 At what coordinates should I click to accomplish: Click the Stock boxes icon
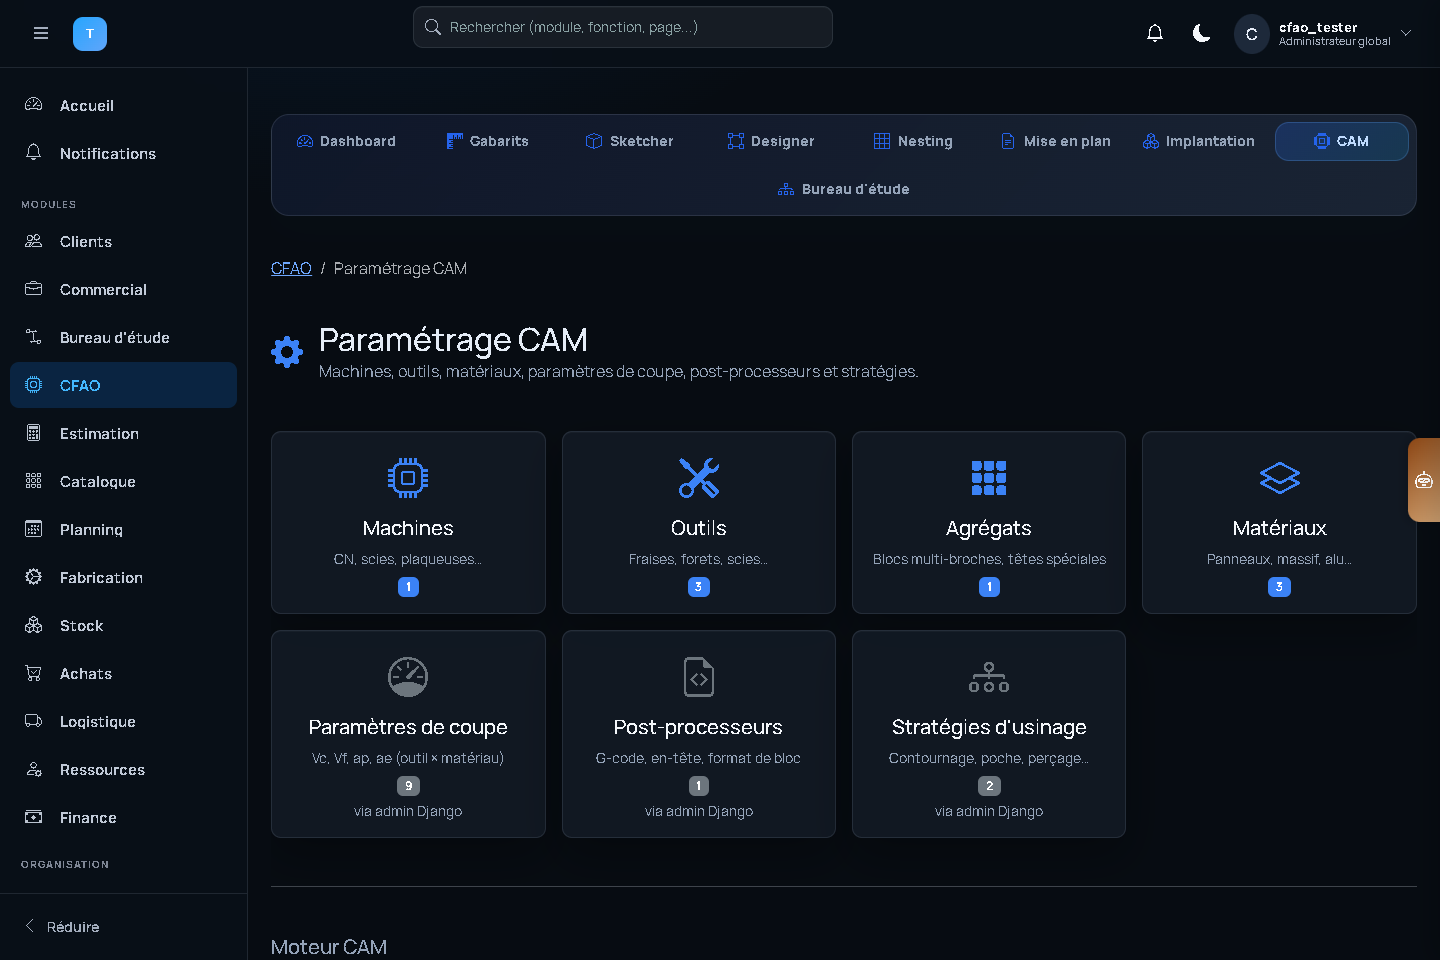point(33,625)
